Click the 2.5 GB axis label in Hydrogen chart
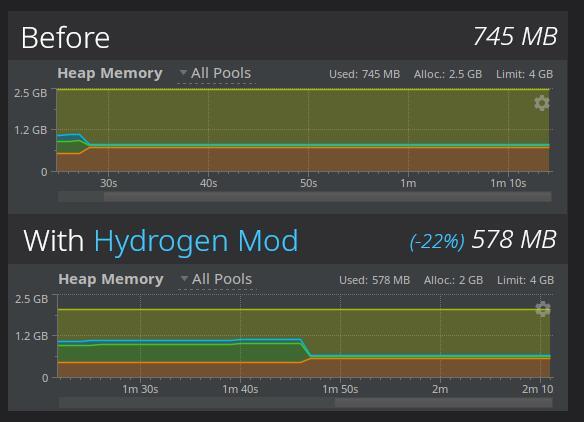This screenshot has width=584, height=422. coord(32,299)
